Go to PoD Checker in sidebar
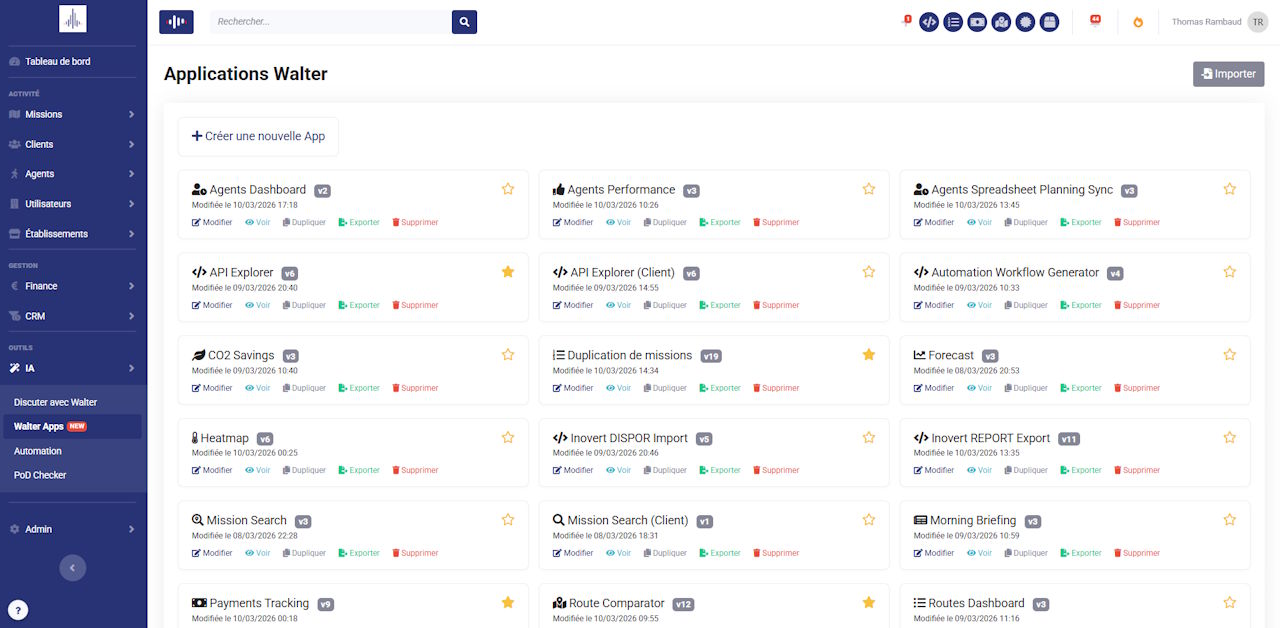Screen dimensions: 1280x628 (x=40, y=475)
